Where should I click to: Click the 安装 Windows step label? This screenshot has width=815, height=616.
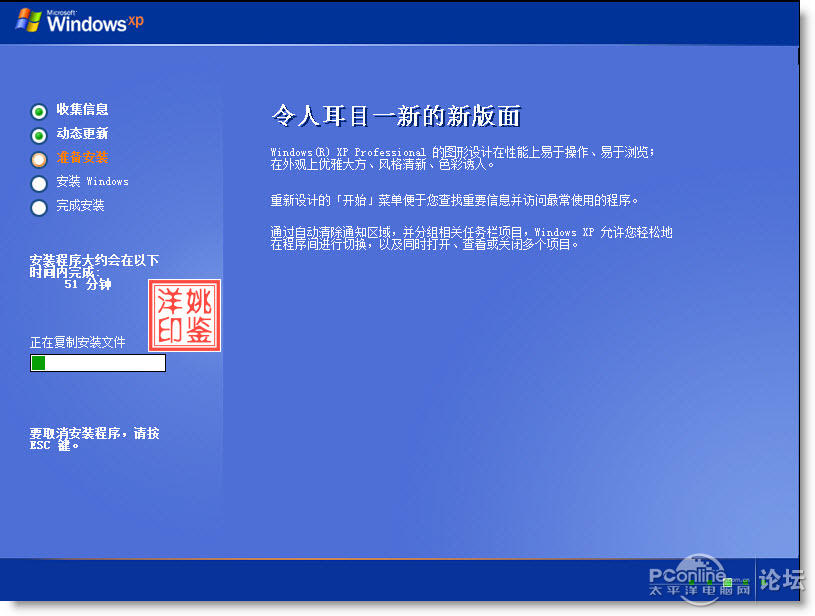[x=93, y=181]
